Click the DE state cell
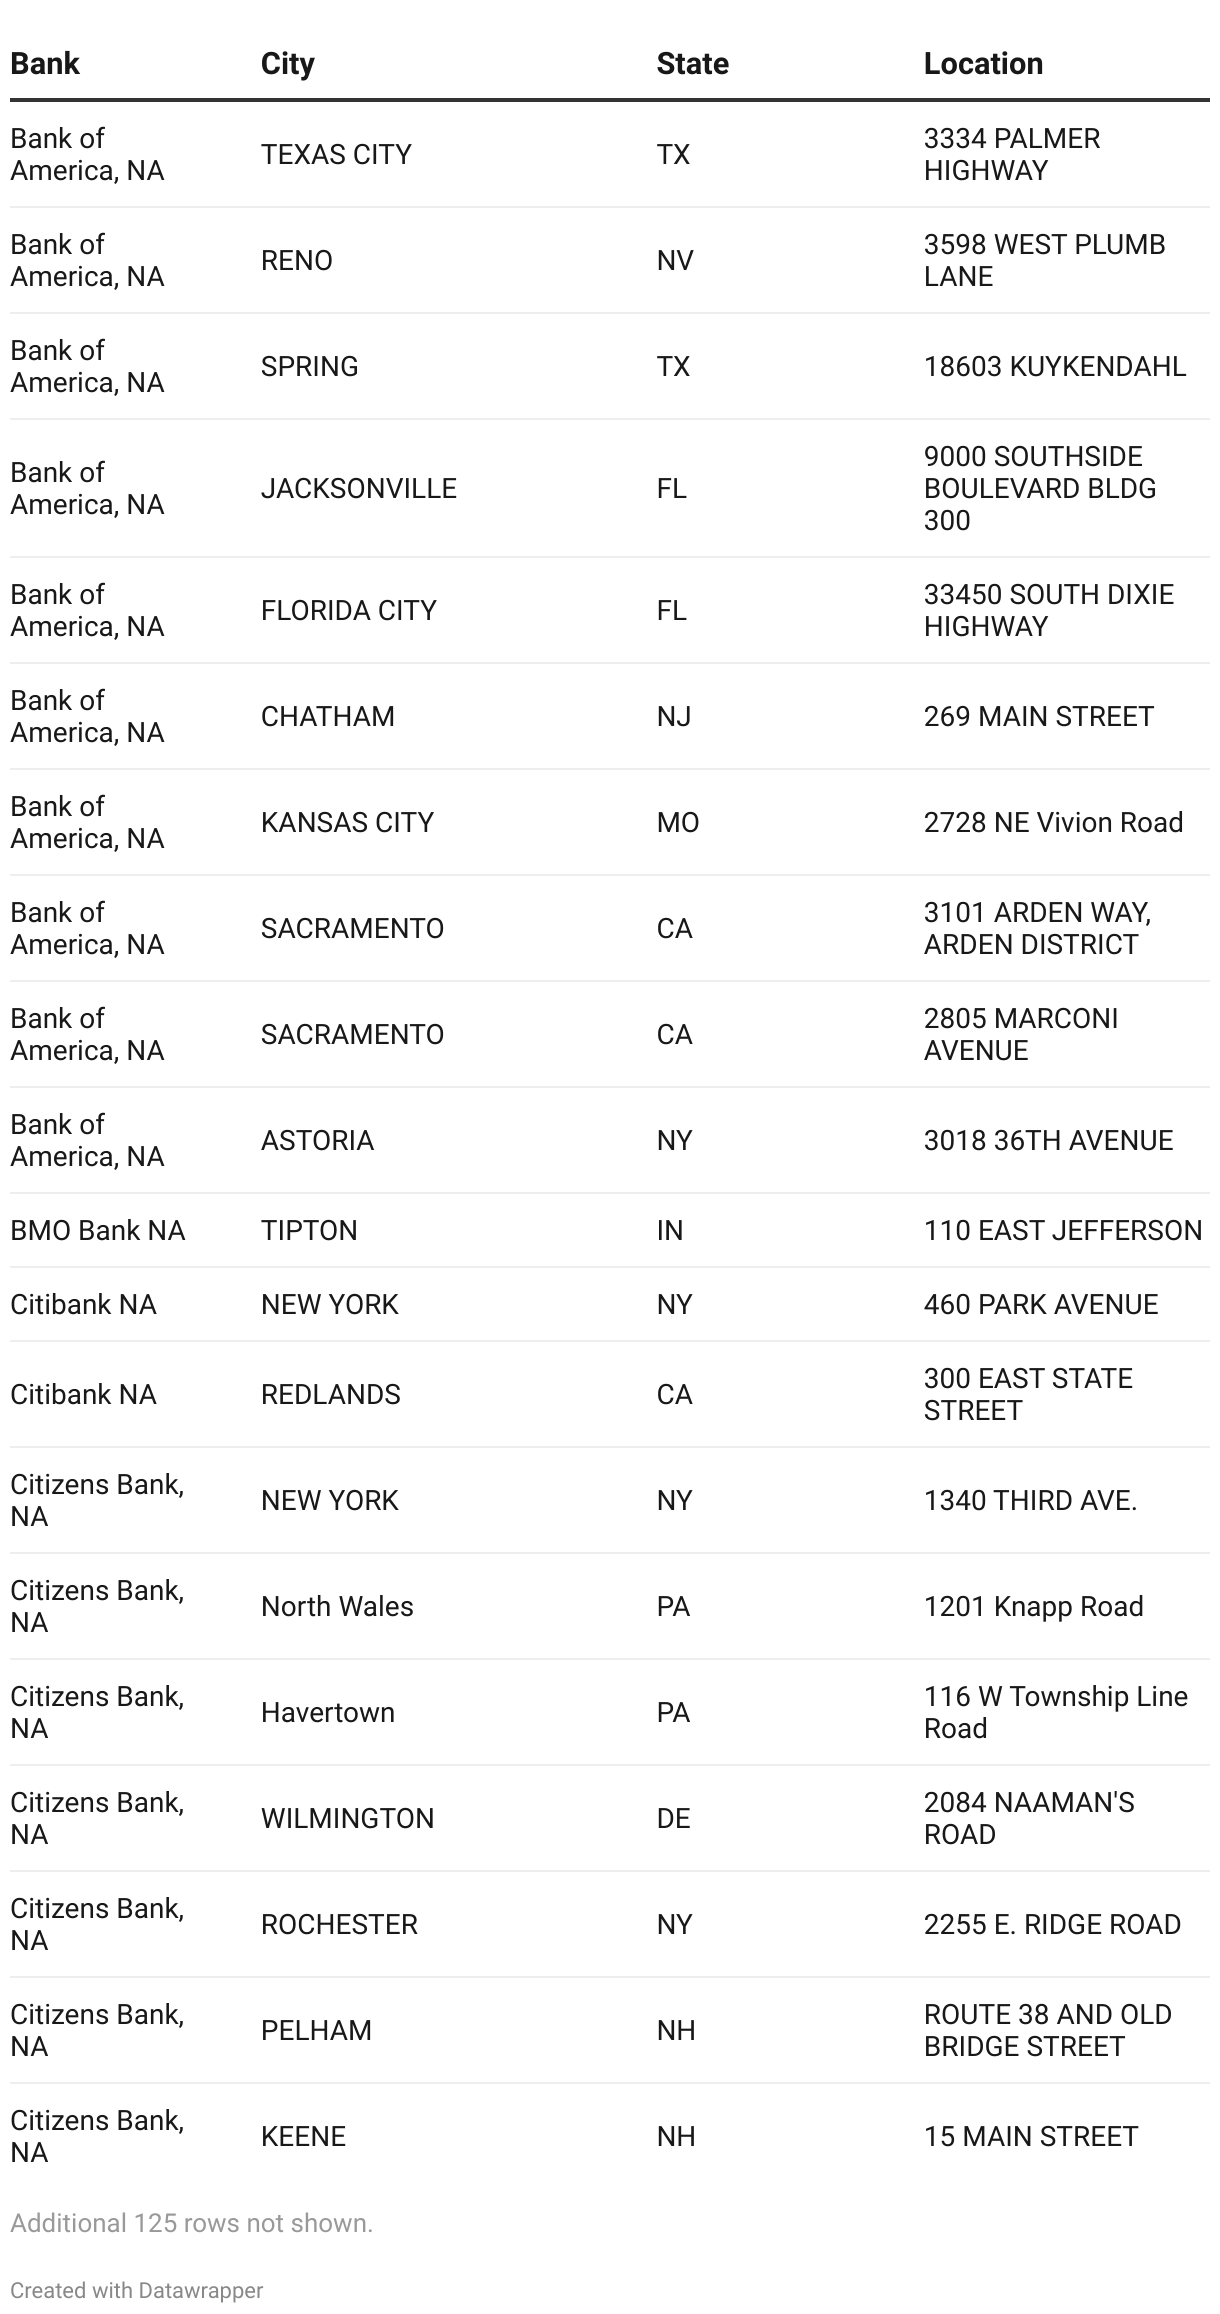The height and width of the screenshot is (2314, 1220). coord(674,1818)
